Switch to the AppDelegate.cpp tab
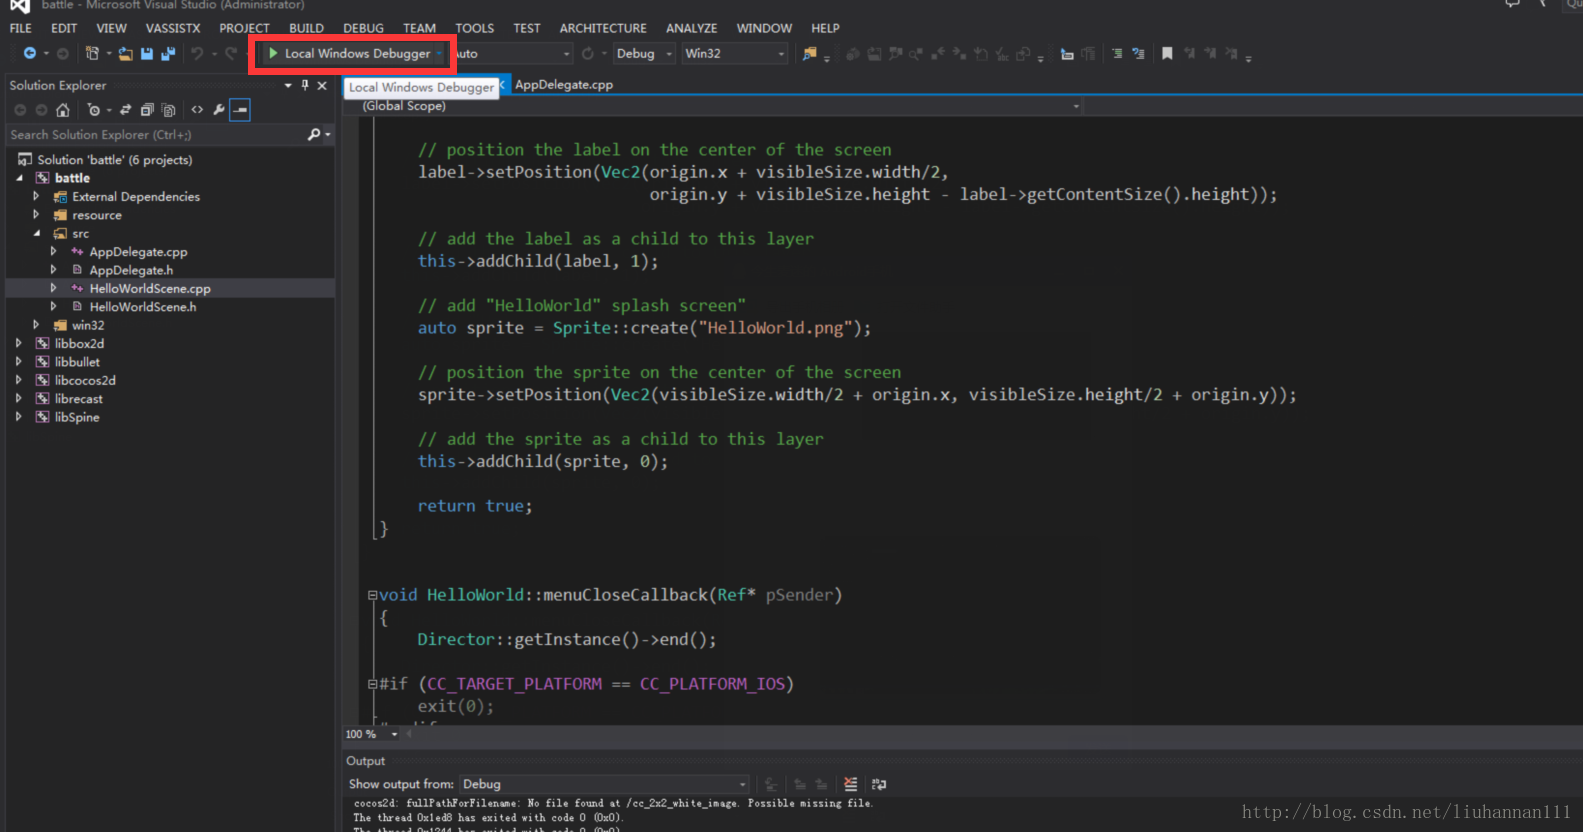 pyautogui.click(x=564, y=85)
